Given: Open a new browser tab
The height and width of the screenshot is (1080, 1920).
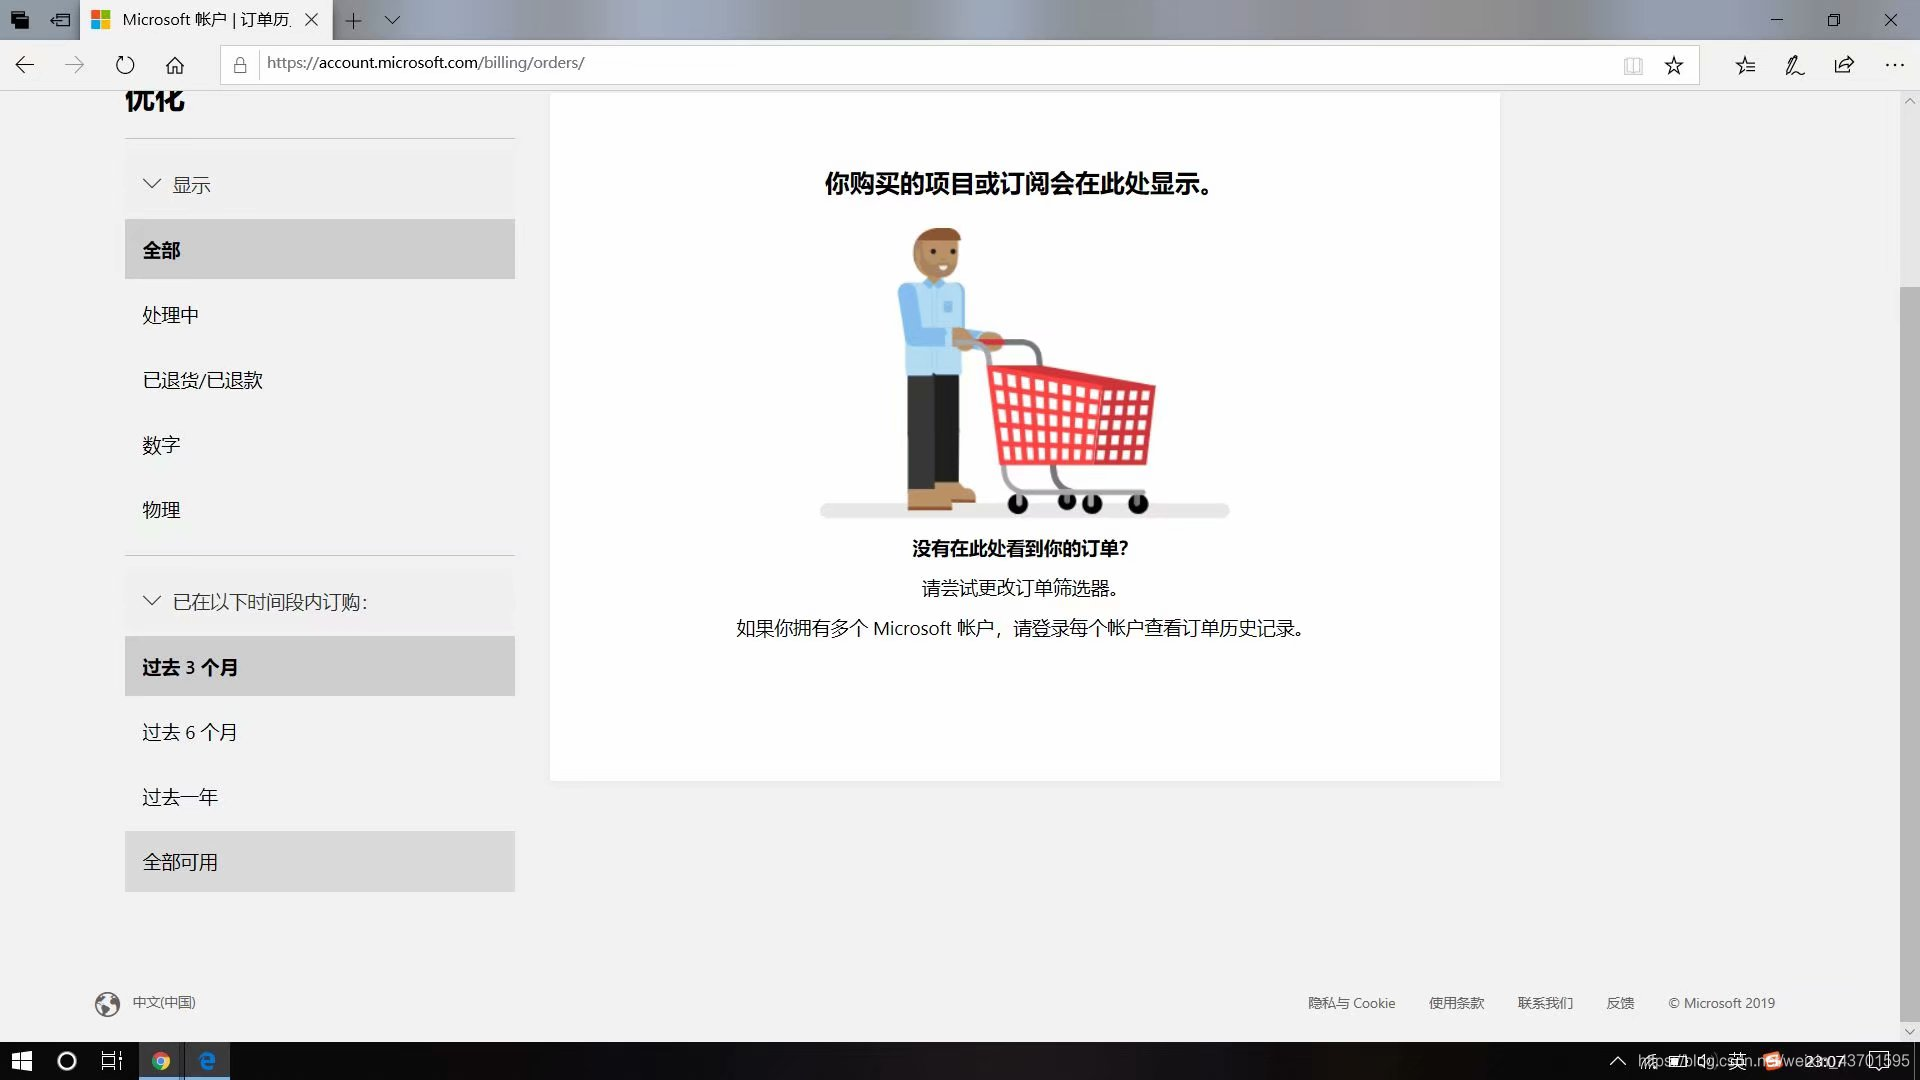Looking at the screenshot, I should (x=353, y=20).
